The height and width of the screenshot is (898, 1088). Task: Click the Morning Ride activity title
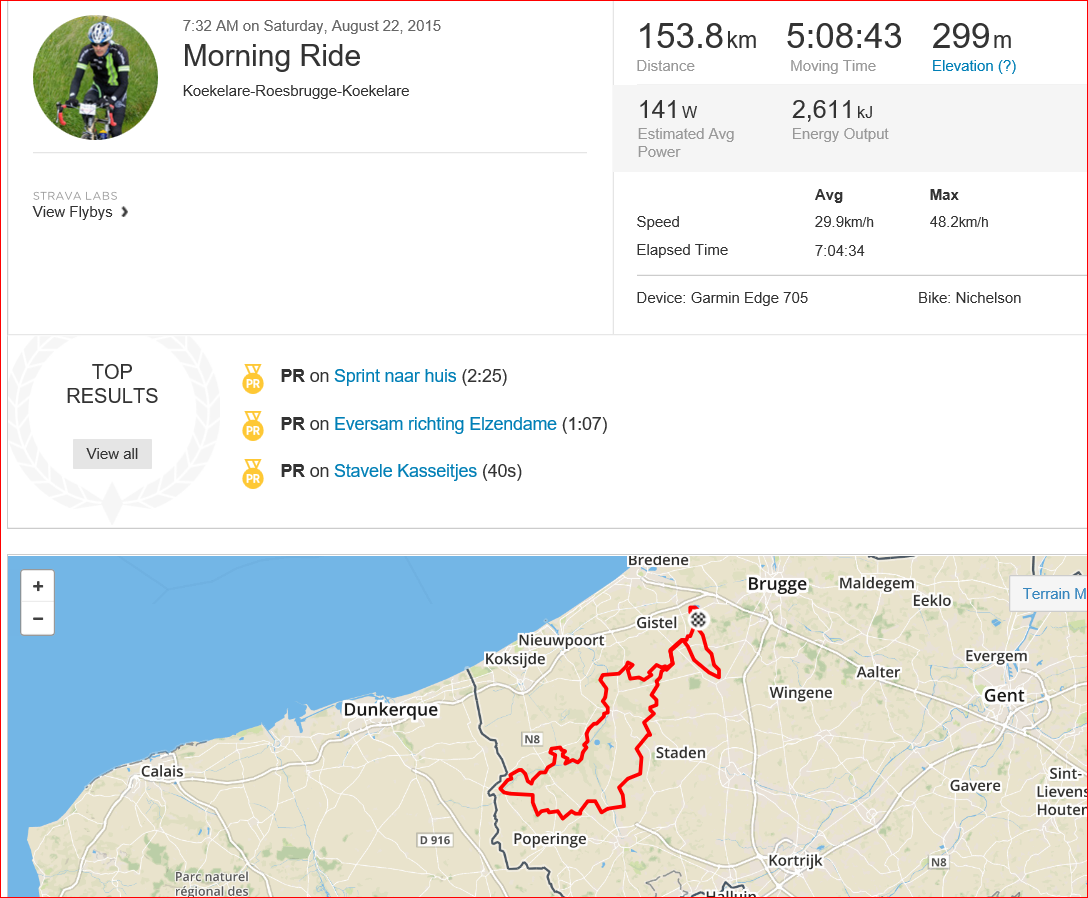click(x=271, y=56)
